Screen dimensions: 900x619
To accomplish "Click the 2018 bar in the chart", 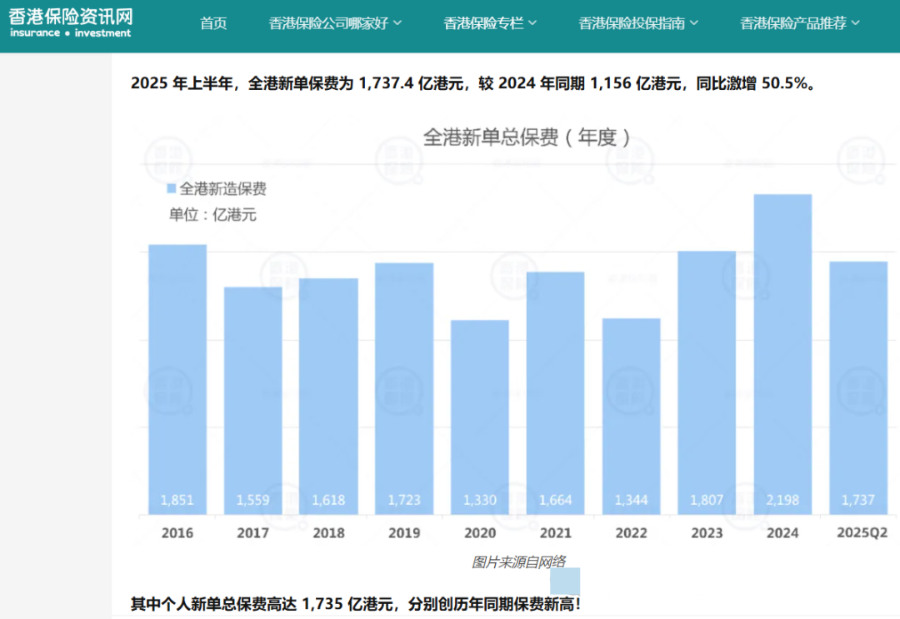I will coord(328,396).
